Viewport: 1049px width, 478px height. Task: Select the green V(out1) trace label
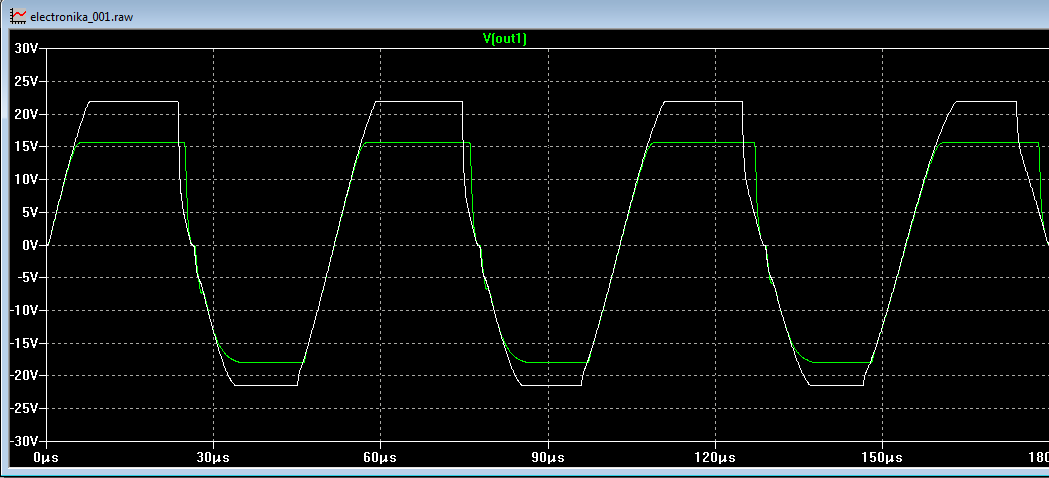pos(505,39)
